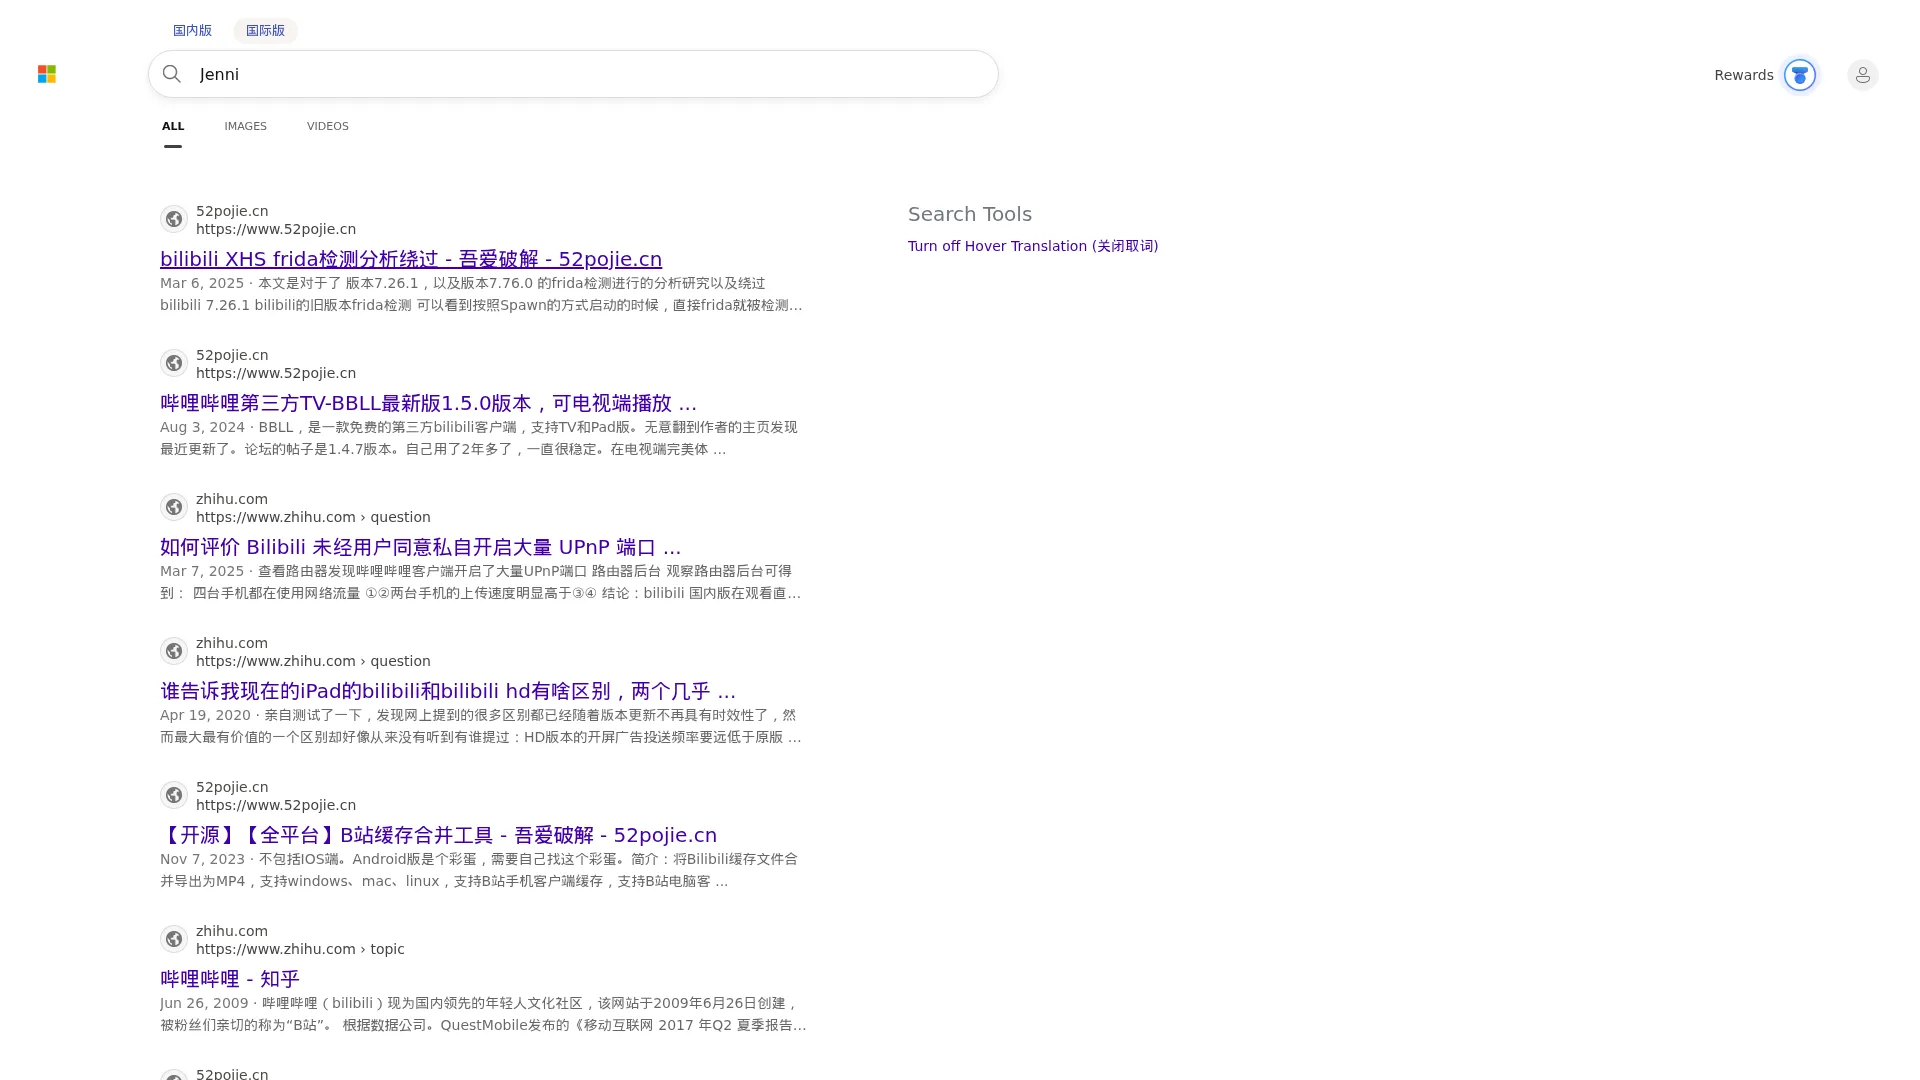Click the search magnifier icon
Screen dimensions: 1920x1080
click(x=172, y=74)
